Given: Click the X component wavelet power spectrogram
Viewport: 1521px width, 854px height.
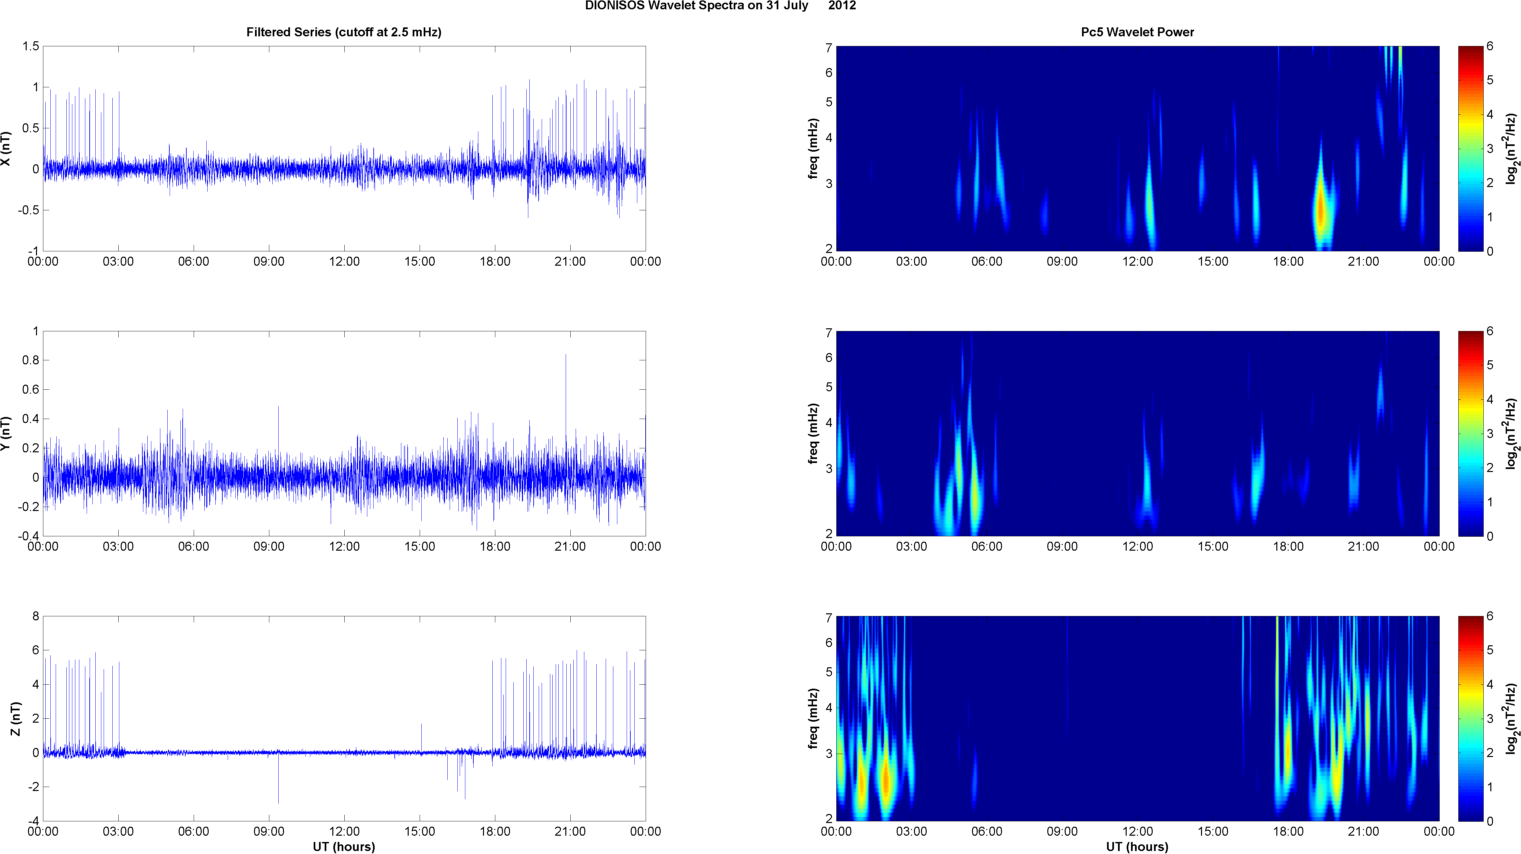Looking at the screenshot, I should point(1137,149).
